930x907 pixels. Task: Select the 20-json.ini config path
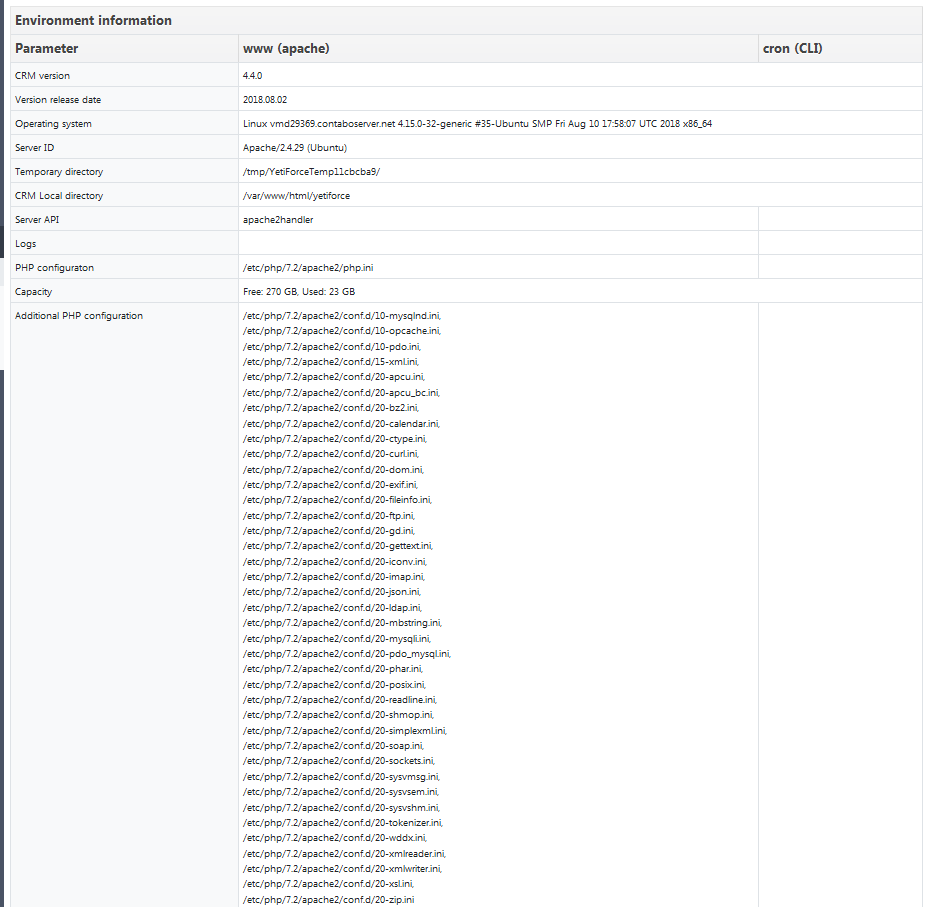click(x=332, y=592)
